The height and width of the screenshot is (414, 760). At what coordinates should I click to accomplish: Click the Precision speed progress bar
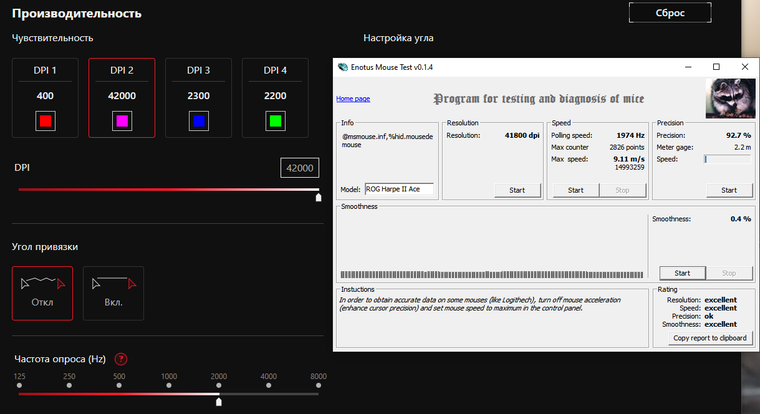[x=727, y=159]
